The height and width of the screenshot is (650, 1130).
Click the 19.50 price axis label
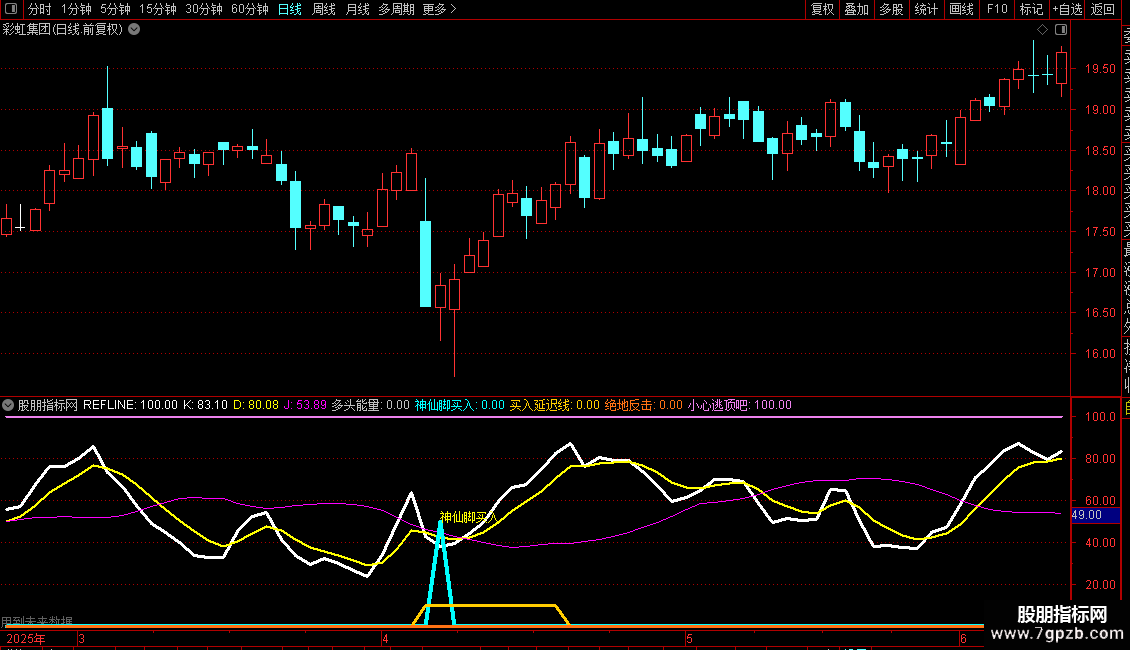pyautogui.click(x=1100, y=69)
